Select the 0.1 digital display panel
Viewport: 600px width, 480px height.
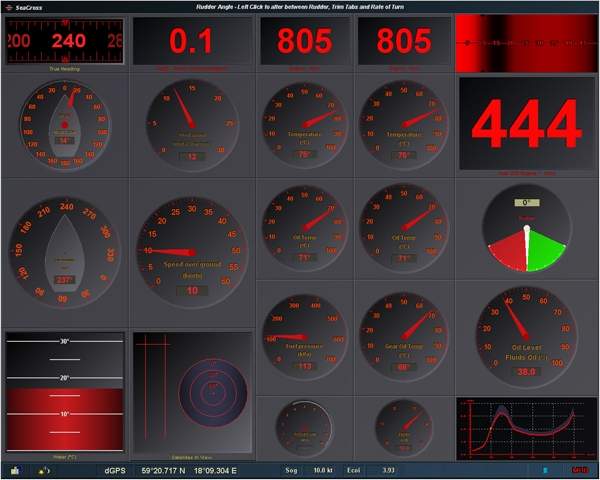[191, 42]
